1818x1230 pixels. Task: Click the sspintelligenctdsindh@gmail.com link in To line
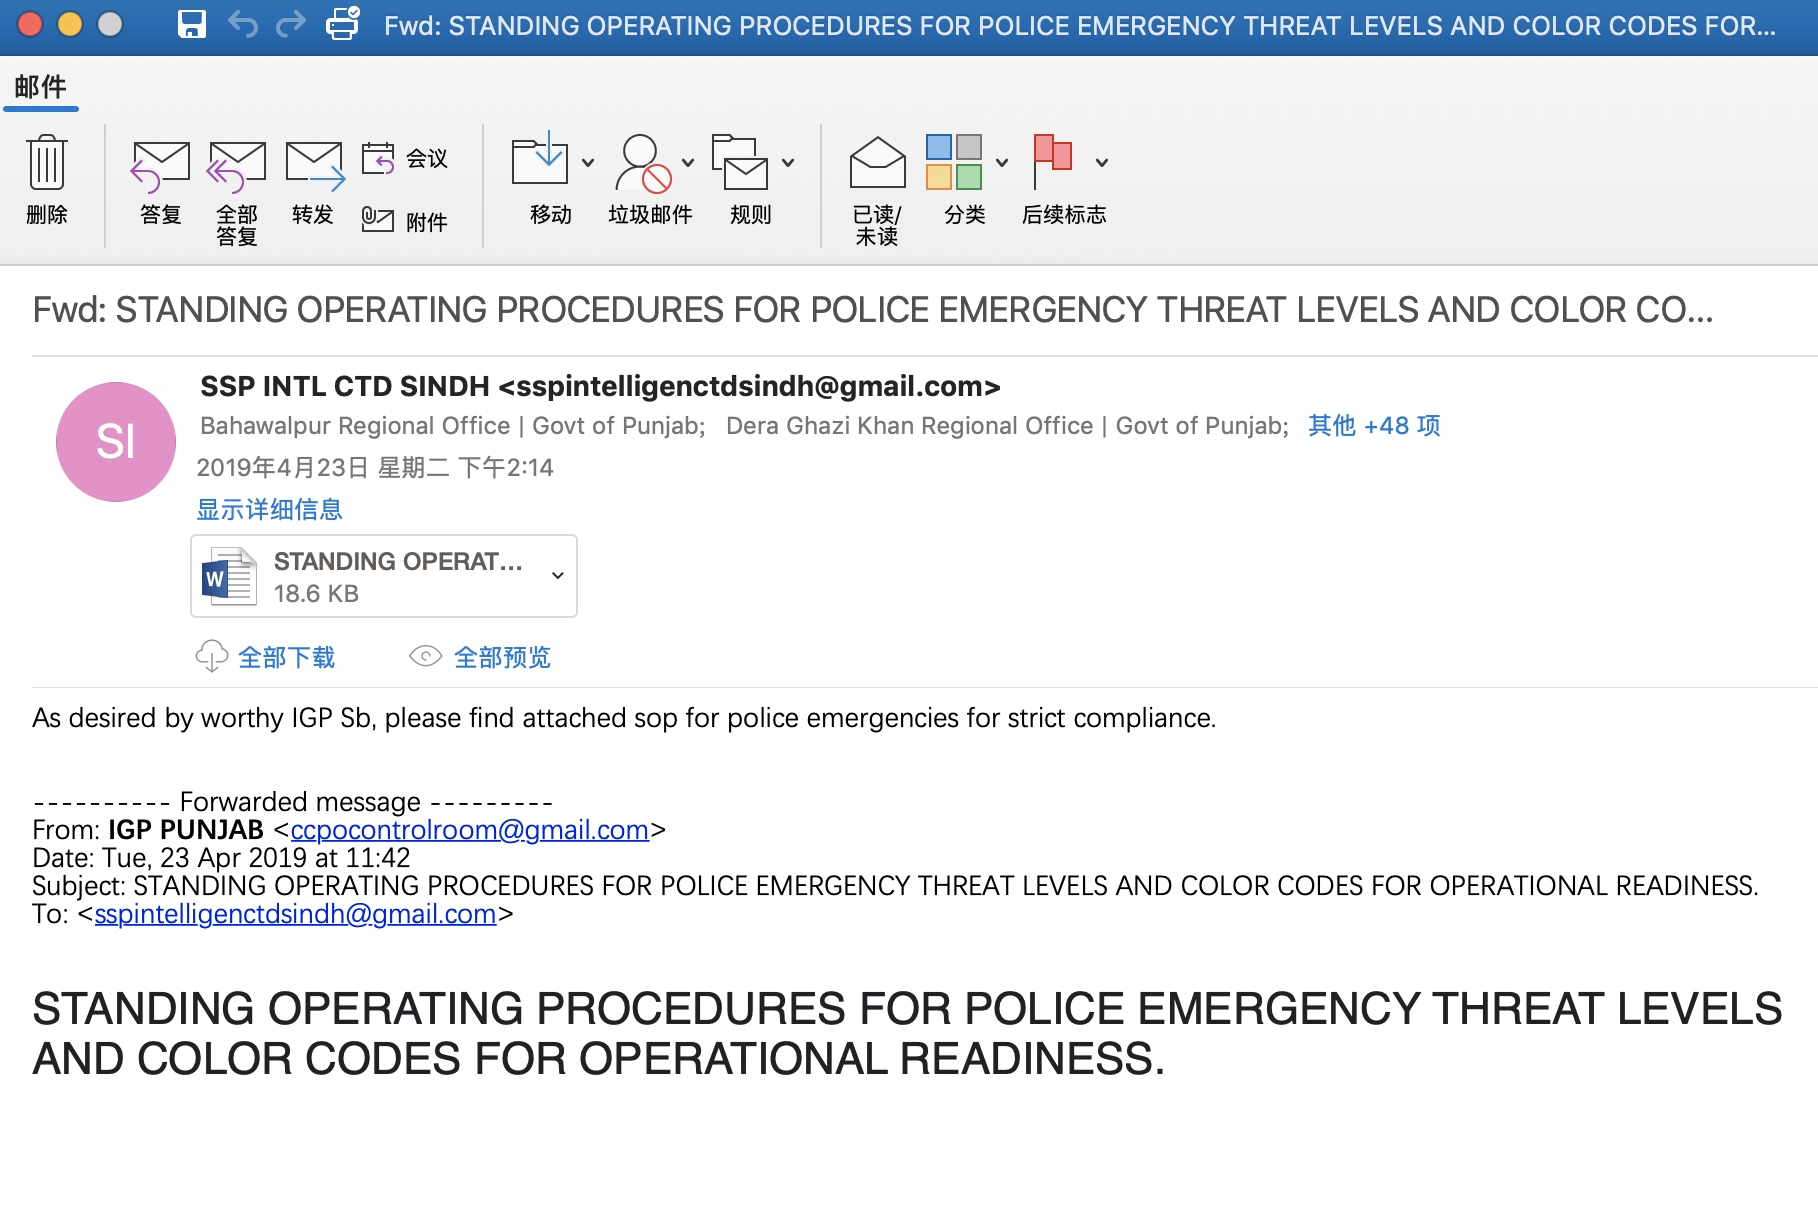295,914
